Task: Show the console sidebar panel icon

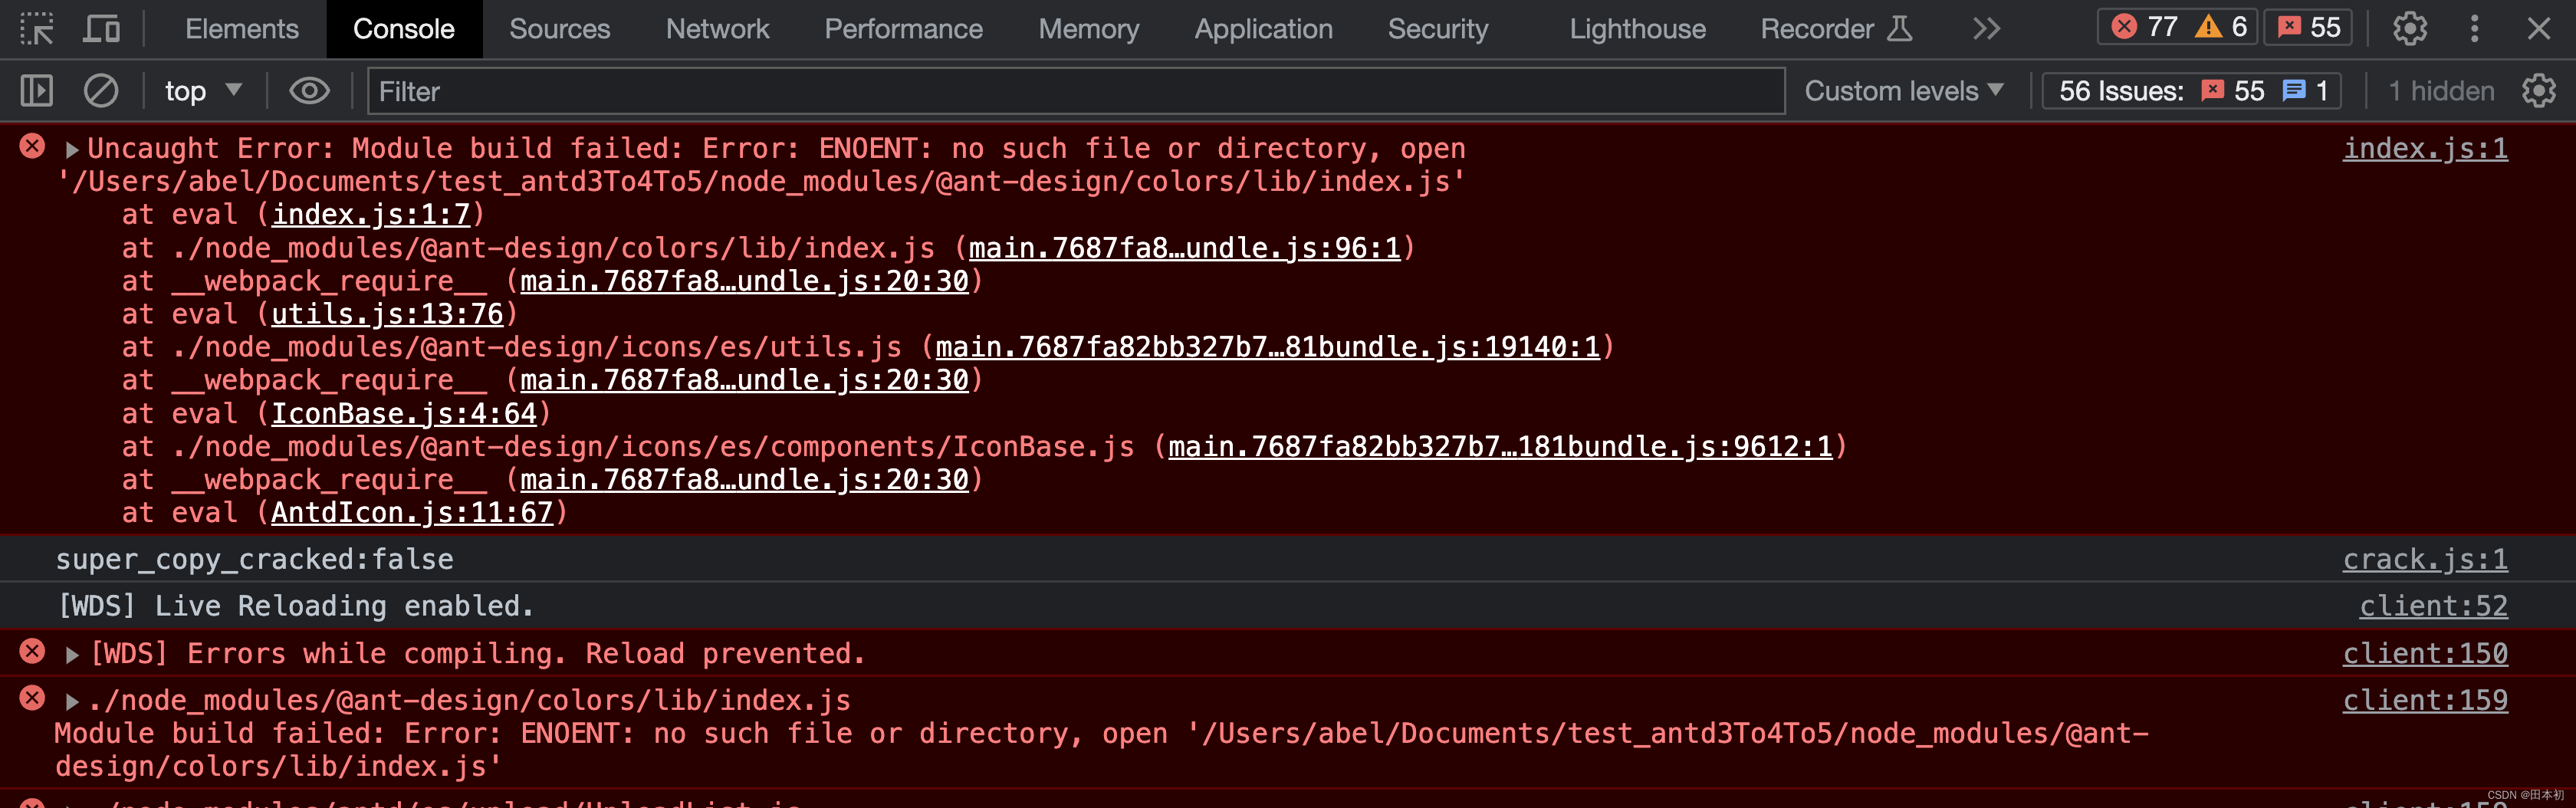Action: click(x=37, y=91)
